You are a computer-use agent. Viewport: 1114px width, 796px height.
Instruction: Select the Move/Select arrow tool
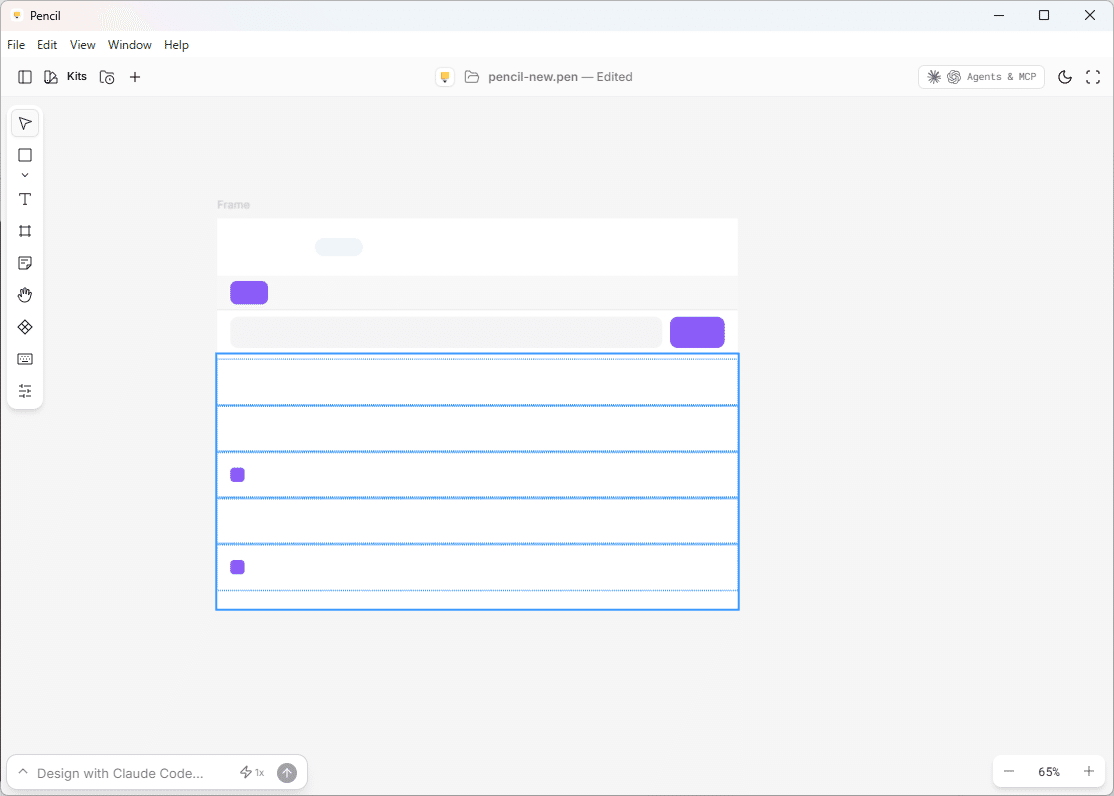pos(25,123)
